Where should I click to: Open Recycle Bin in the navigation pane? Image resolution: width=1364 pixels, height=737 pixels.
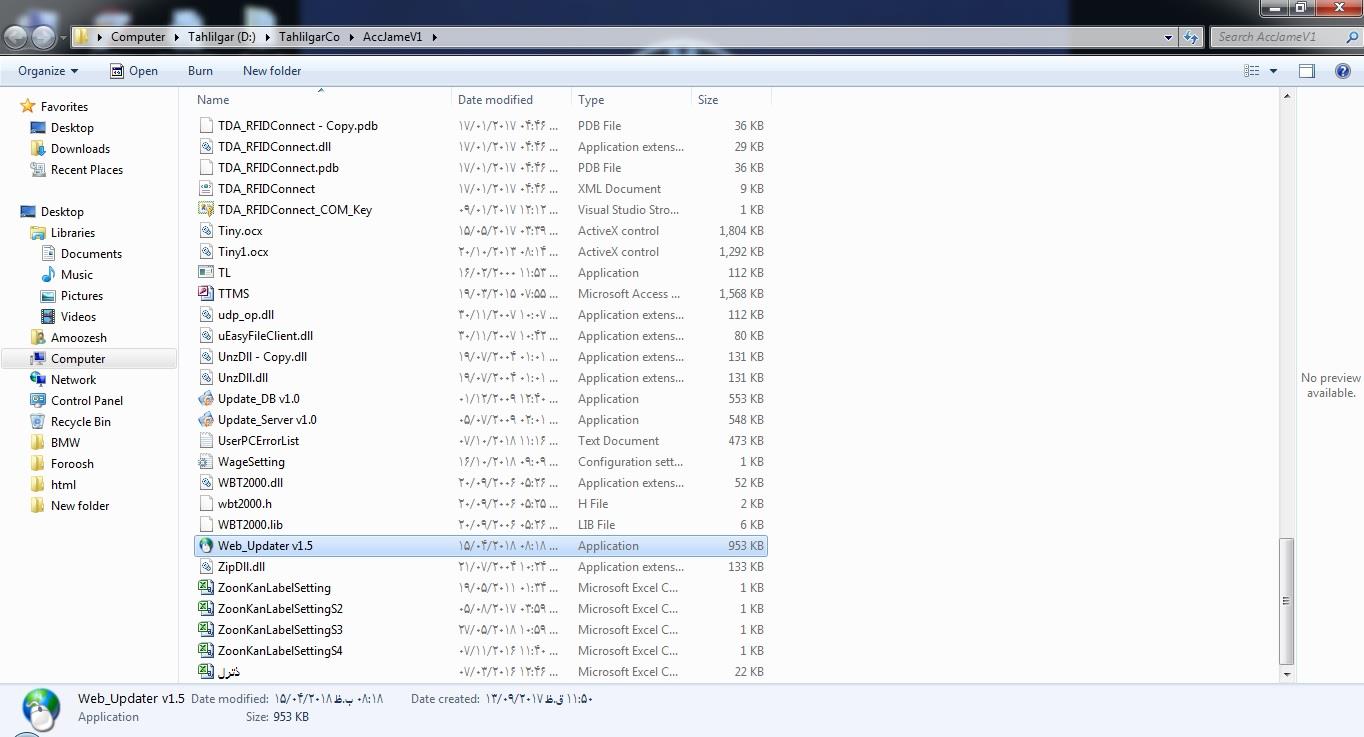(x=81, y=422)
